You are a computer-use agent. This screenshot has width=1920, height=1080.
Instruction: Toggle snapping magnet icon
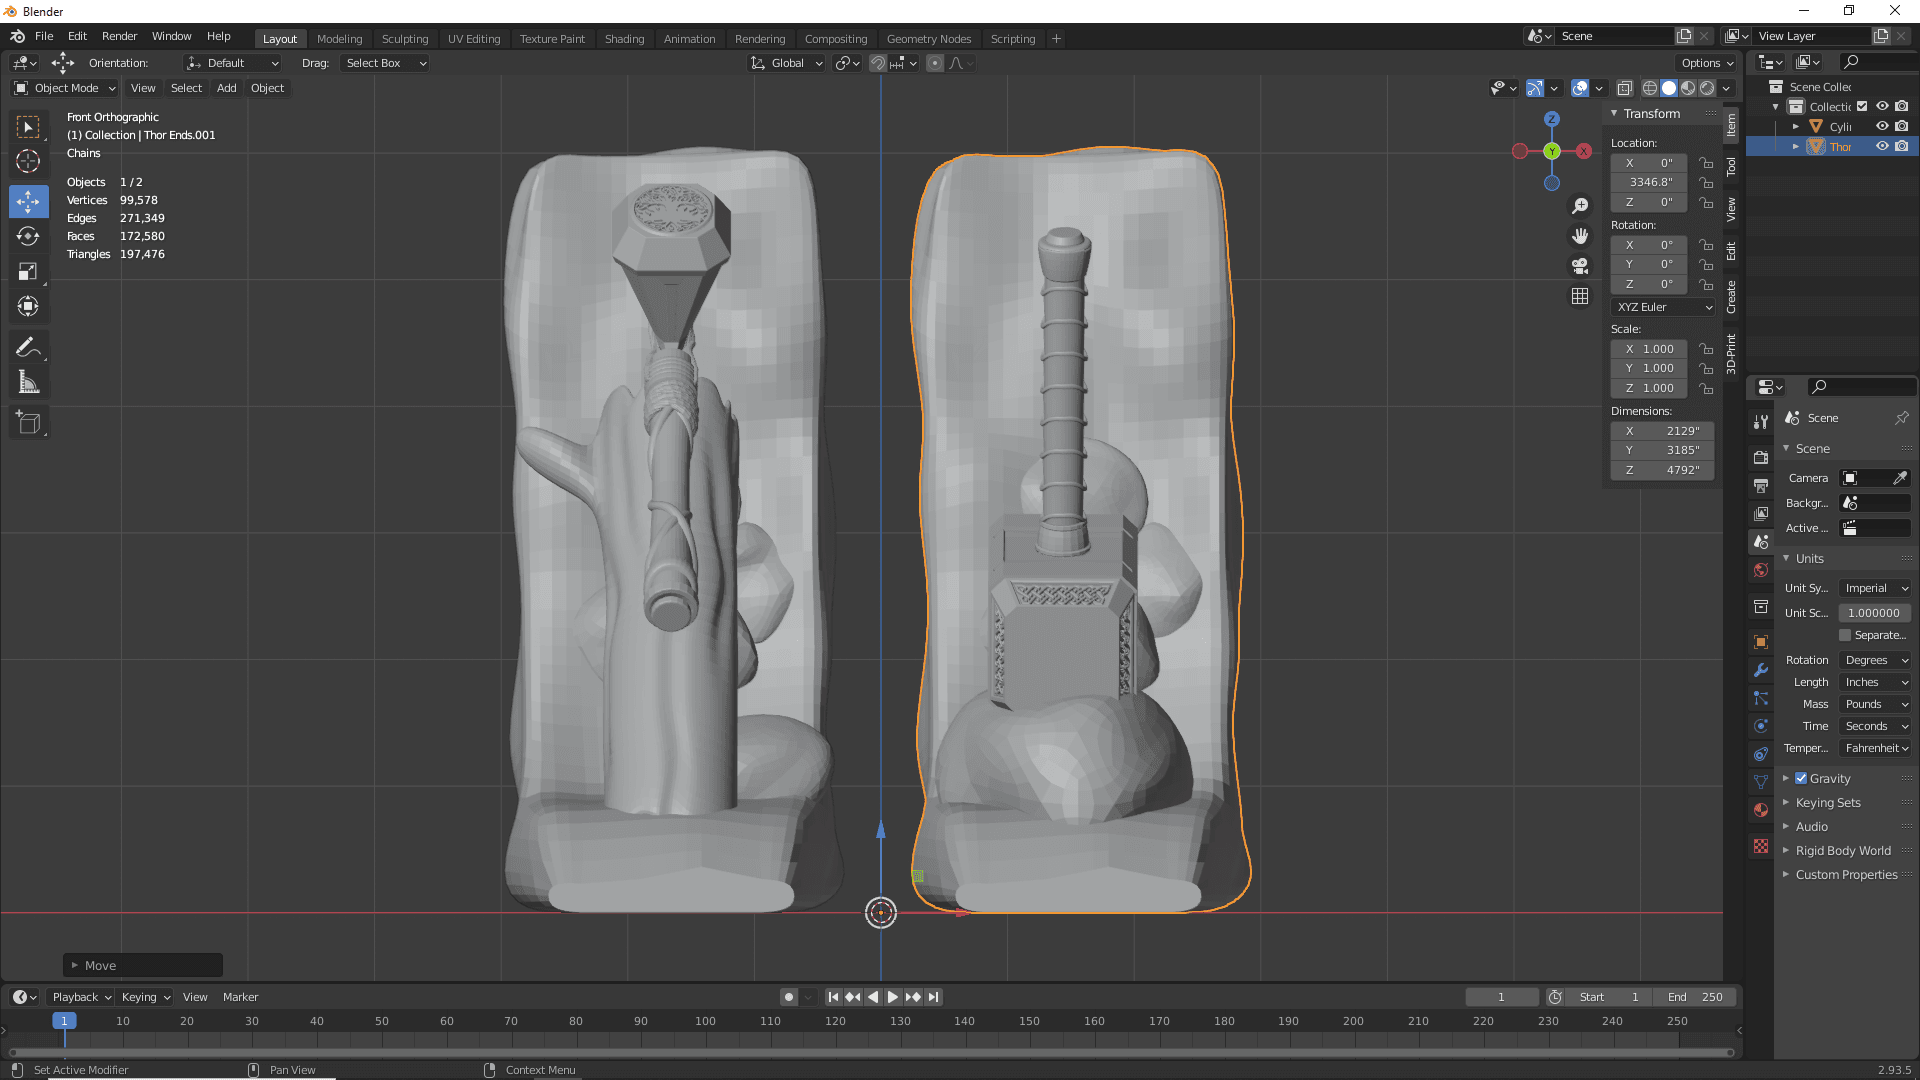click(877, 63)
